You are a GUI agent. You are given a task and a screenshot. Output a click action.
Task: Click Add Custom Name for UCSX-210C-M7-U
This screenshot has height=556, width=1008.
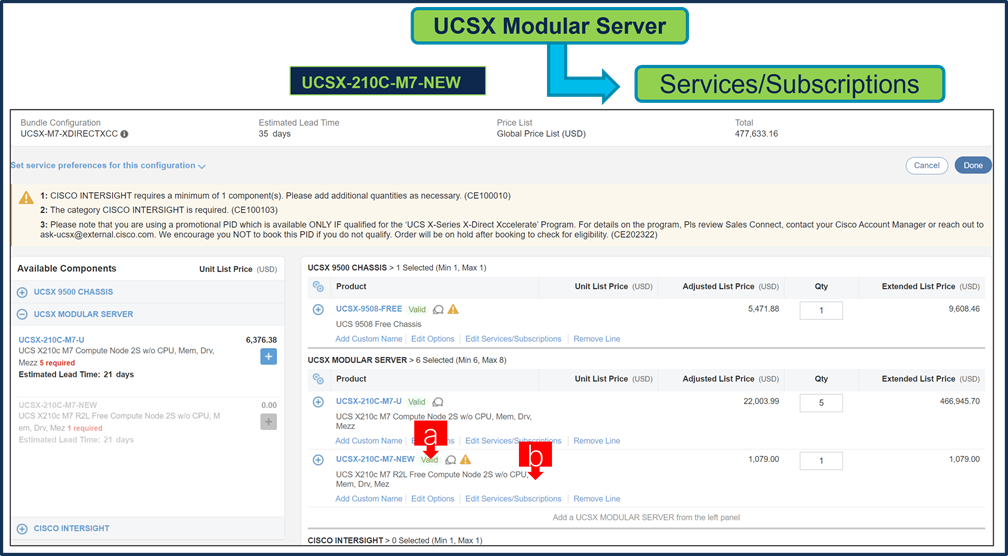pyautogui.click(x=369, y=441)
